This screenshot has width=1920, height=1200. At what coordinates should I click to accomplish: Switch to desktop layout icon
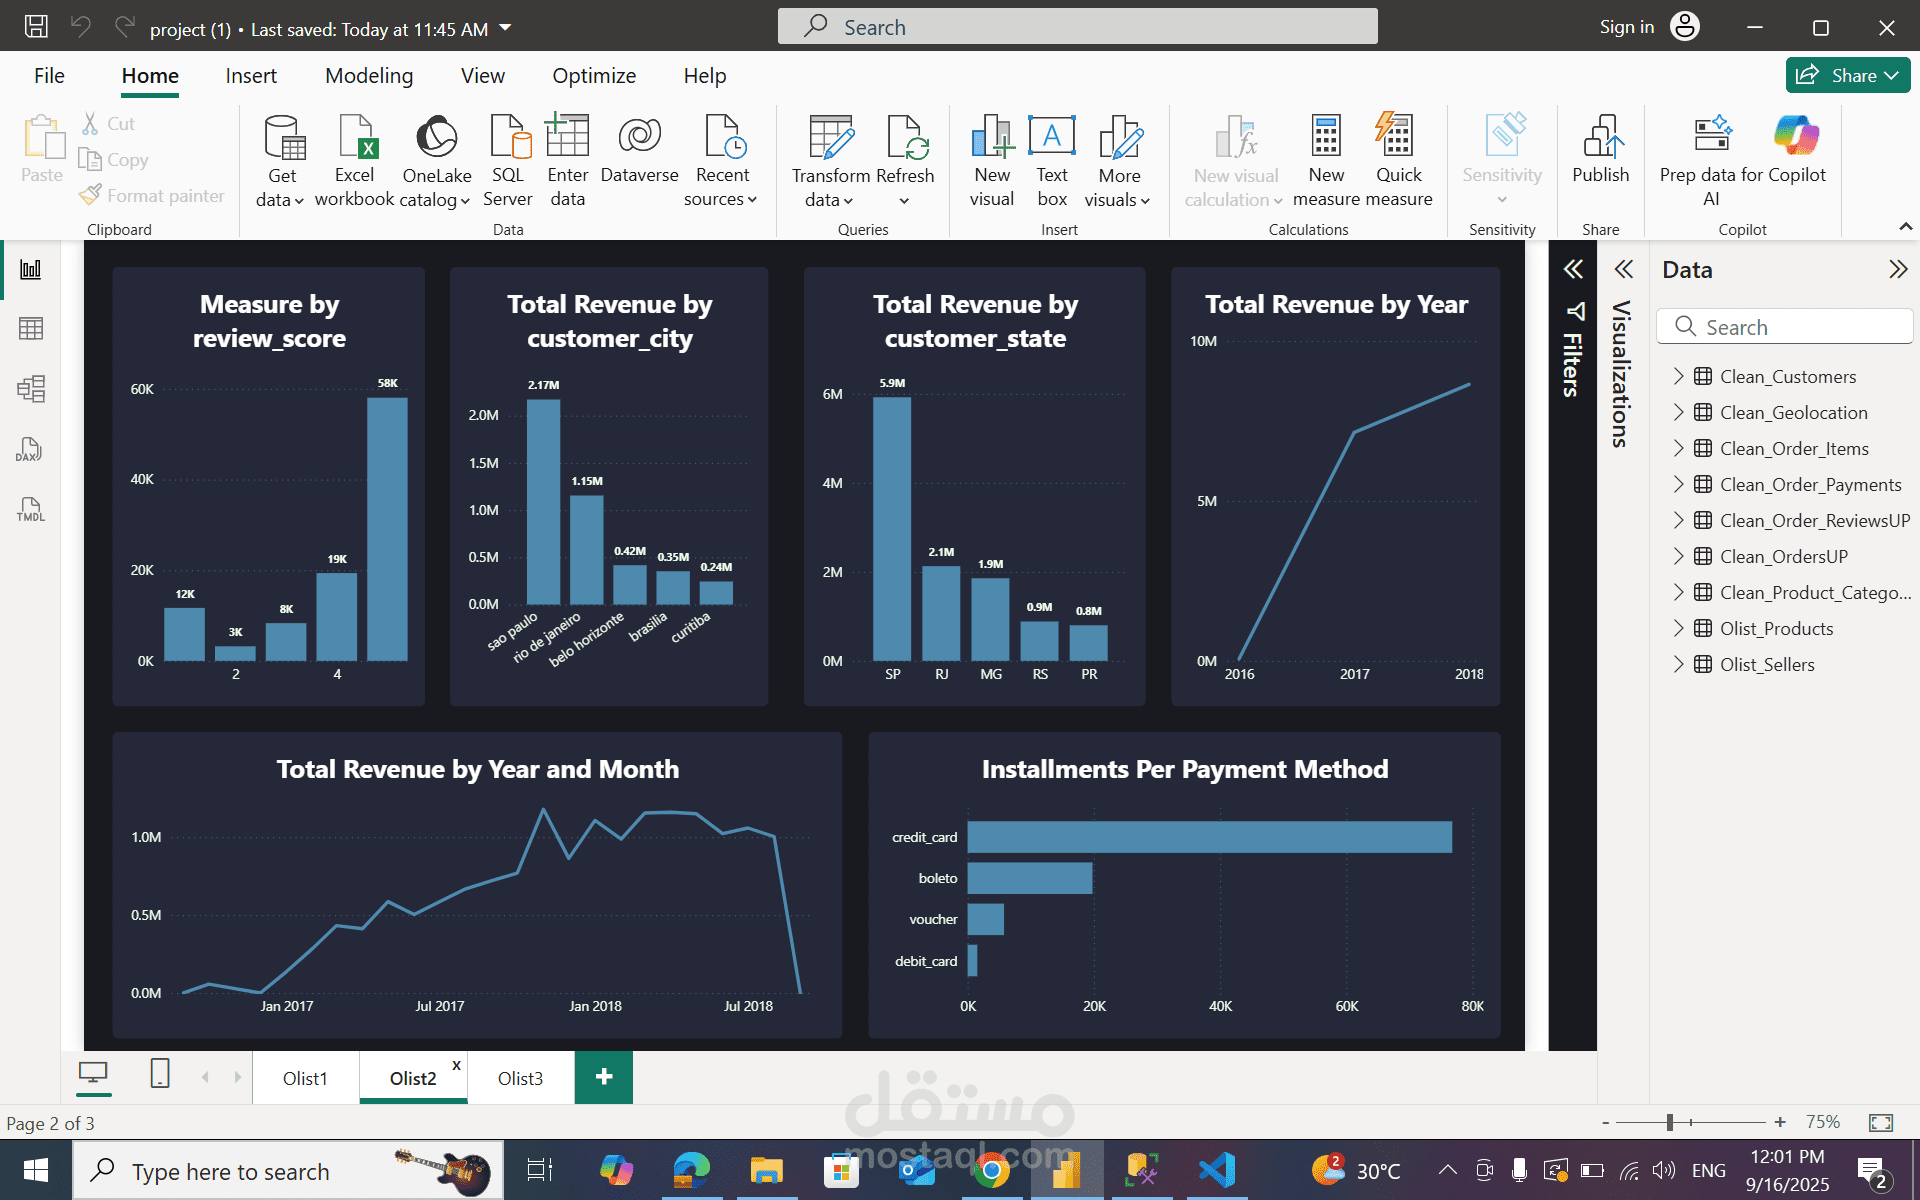pos(93,1074)
